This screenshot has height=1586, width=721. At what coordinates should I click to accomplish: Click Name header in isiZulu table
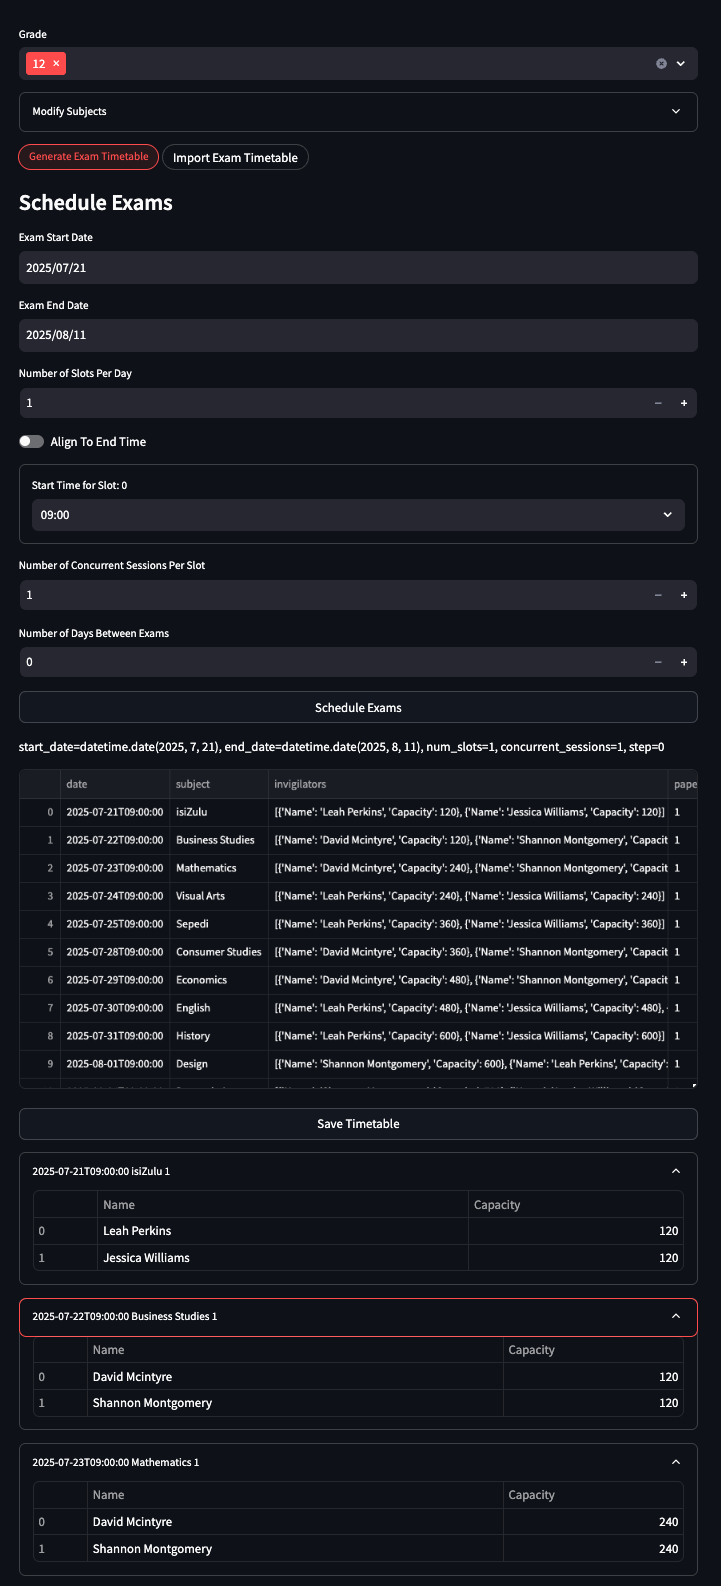282,1205
